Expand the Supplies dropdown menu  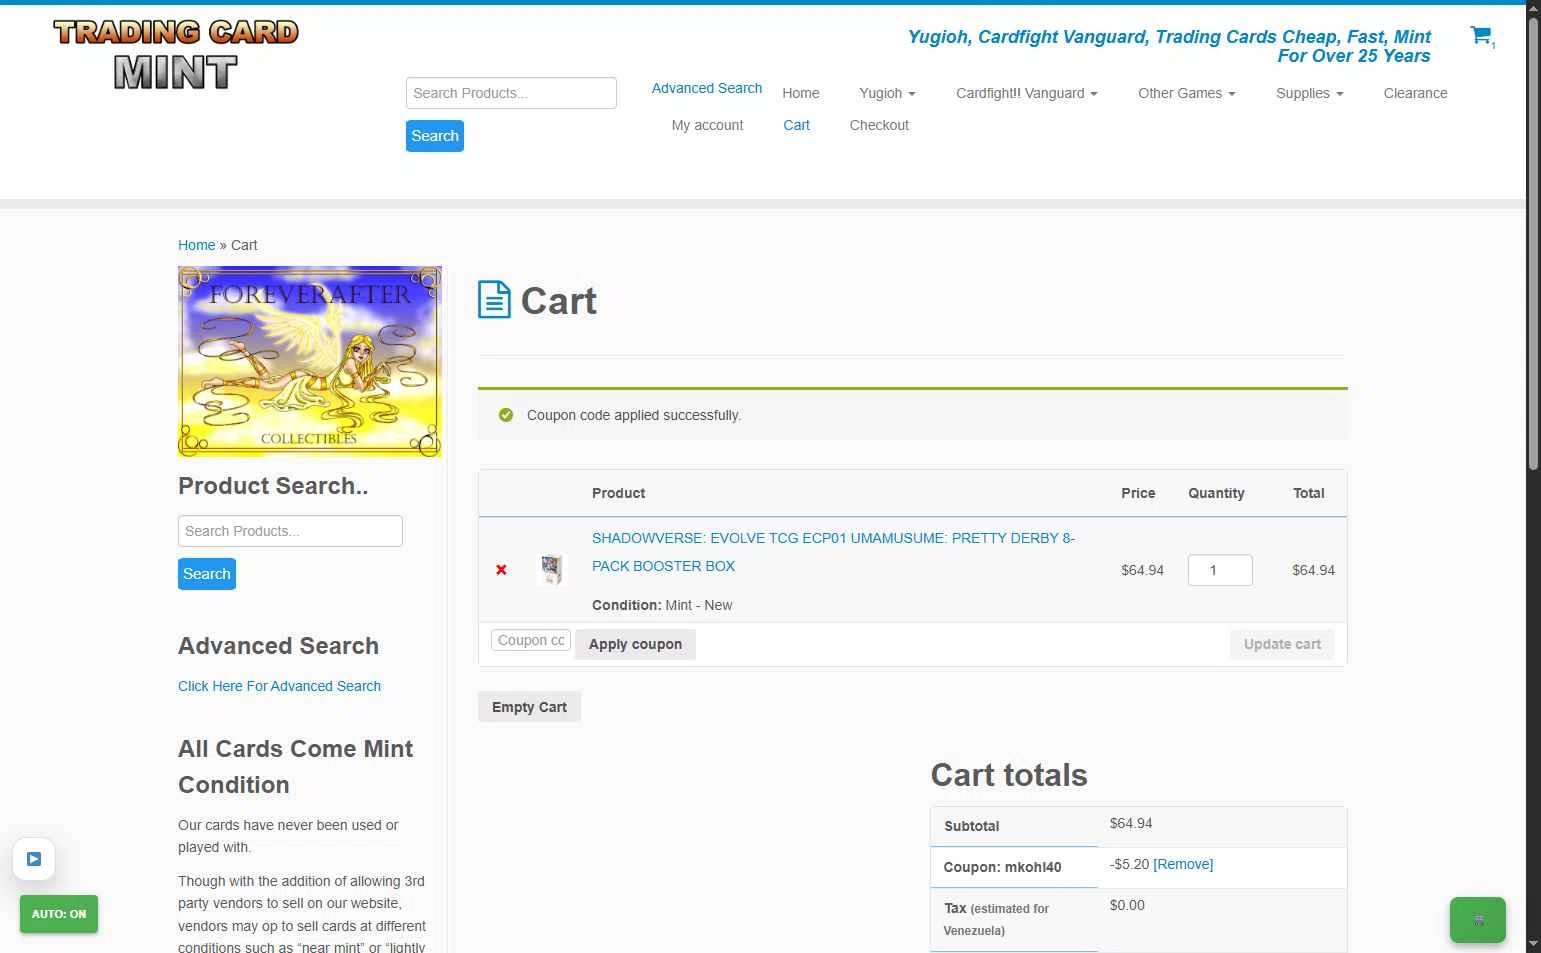pyautogui.click(x=1309, y=93)
